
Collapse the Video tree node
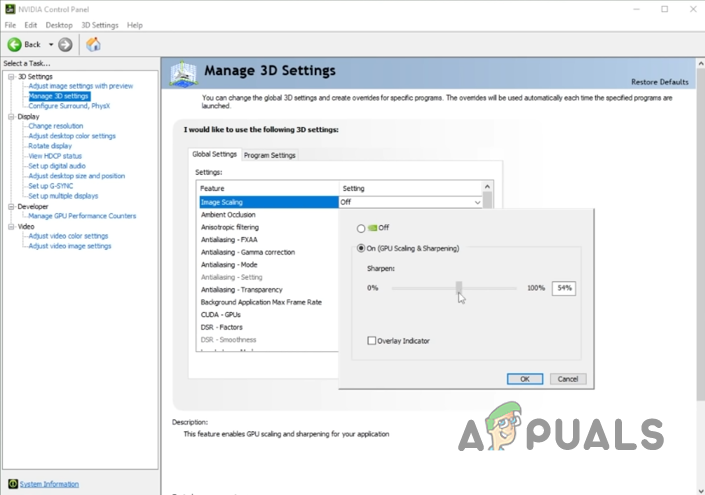coord(11,227)
